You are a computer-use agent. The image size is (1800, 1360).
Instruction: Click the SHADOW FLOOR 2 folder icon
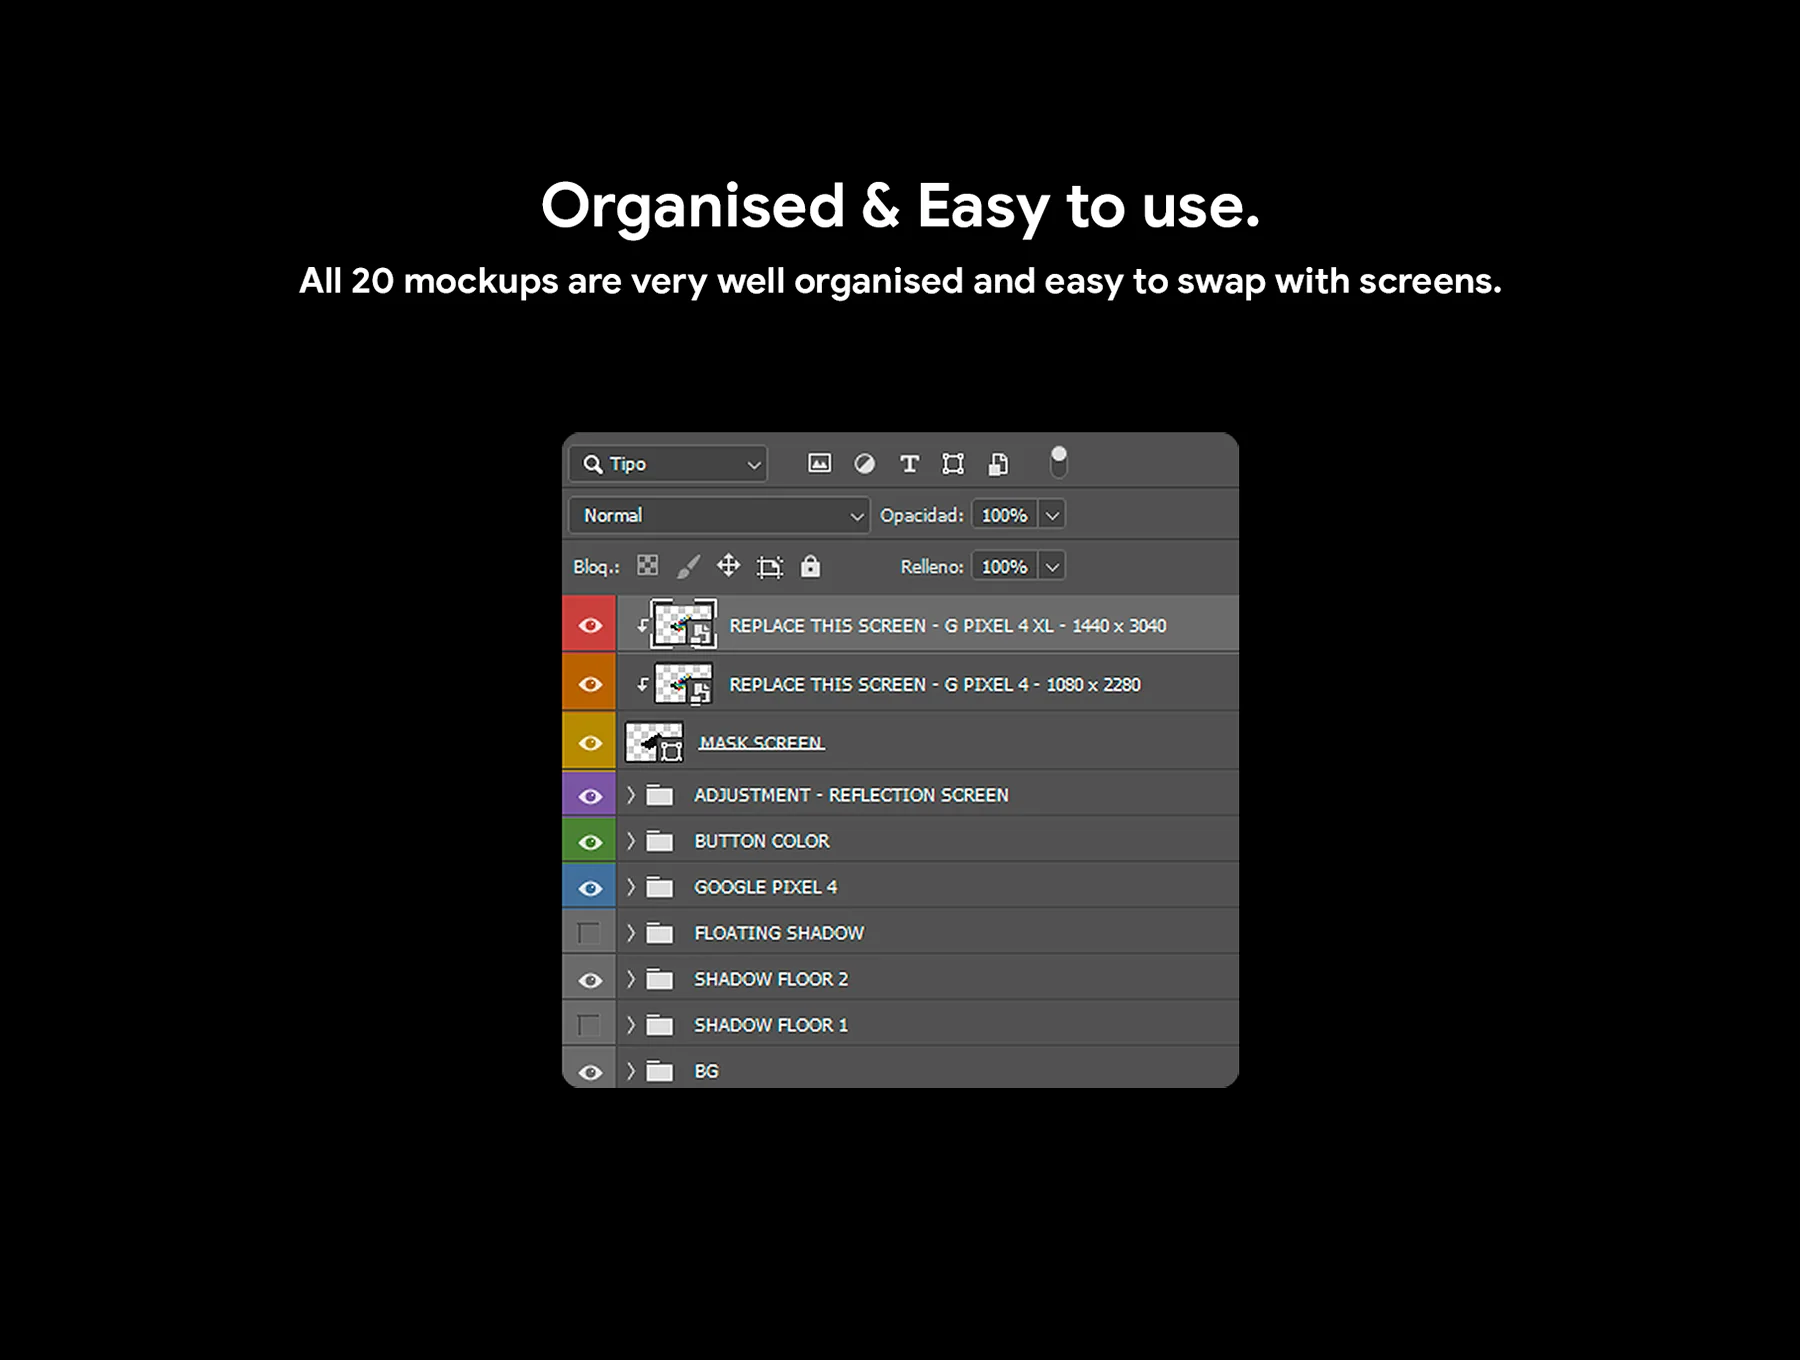(660, 979)
